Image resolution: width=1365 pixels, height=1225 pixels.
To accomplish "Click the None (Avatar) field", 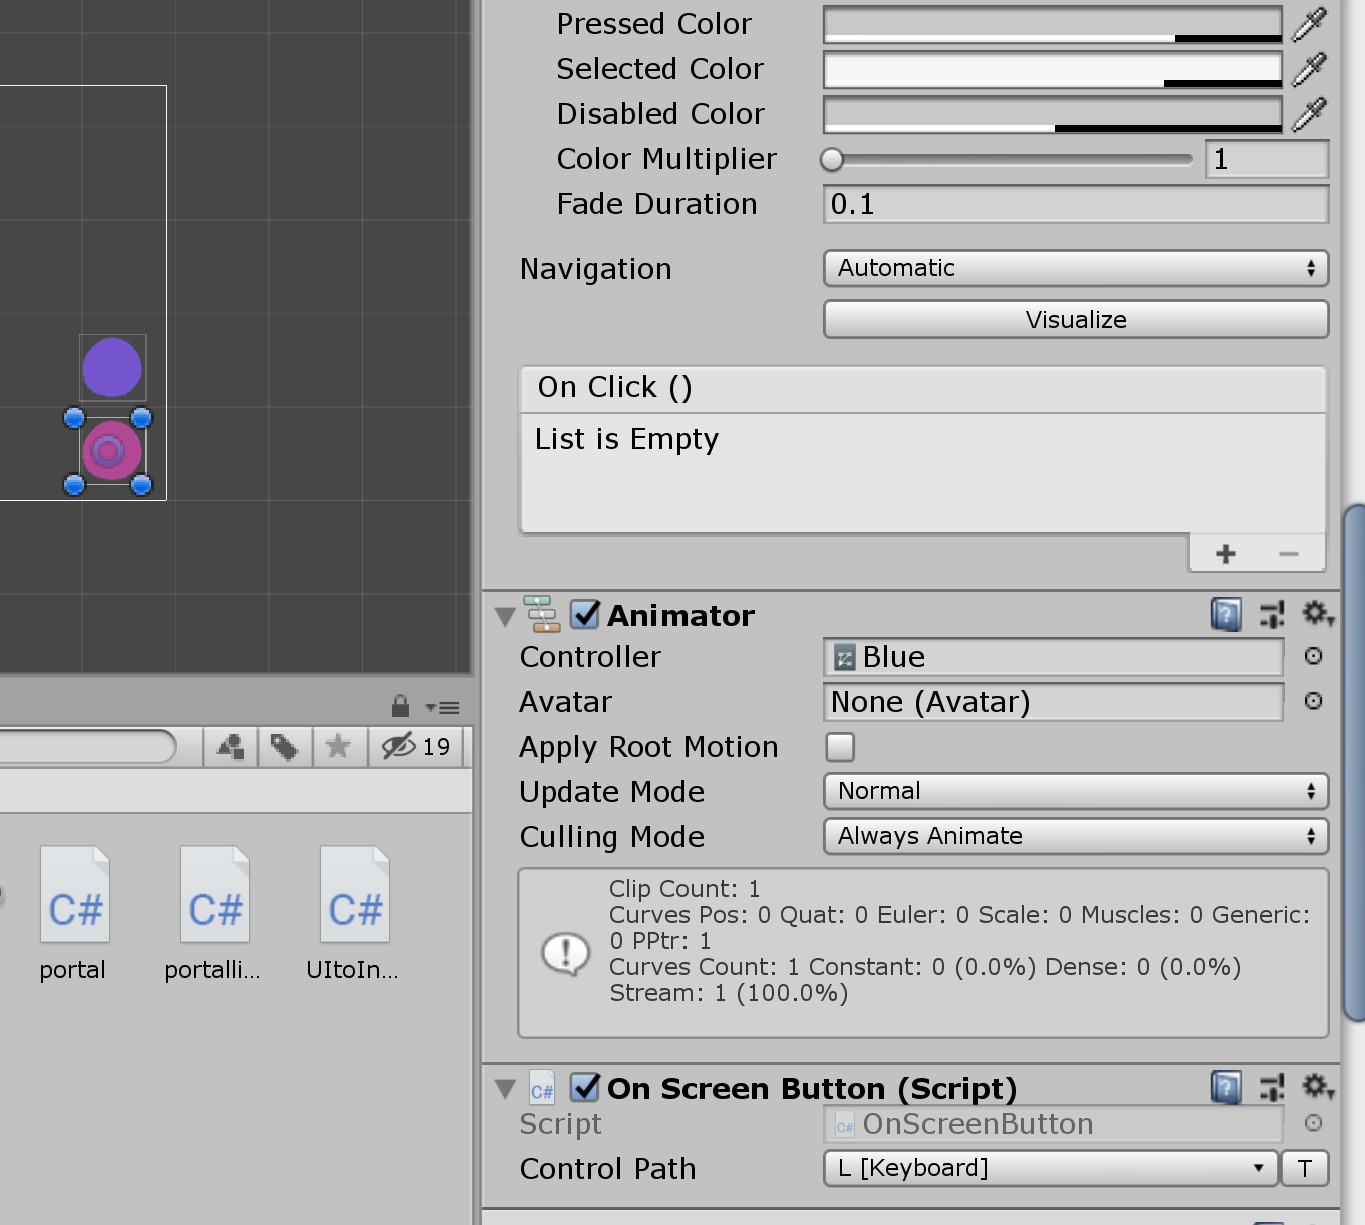I will pos(1053,702).
